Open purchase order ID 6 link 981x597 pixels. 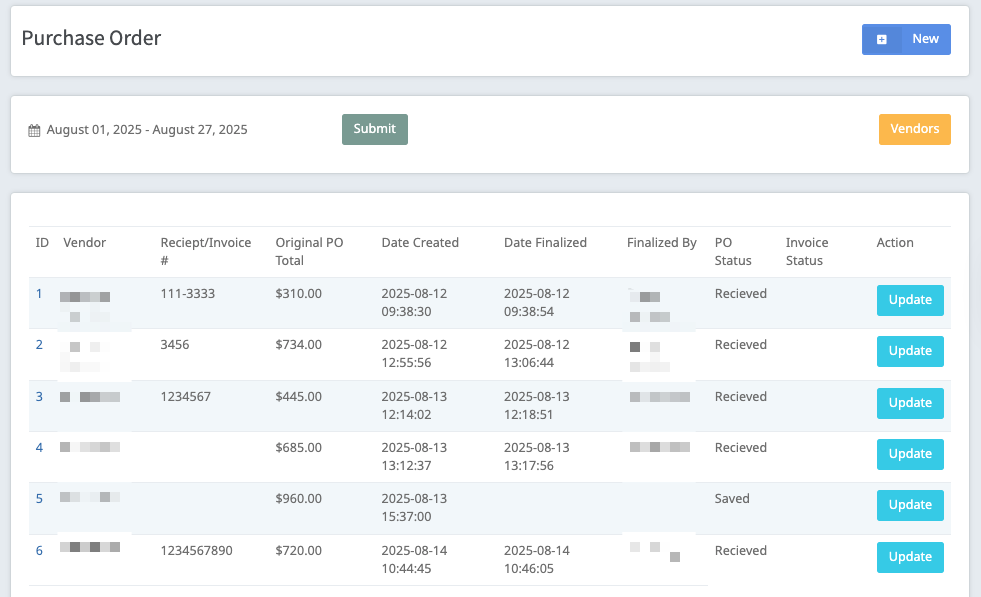pyautogui.click(x=40, y=551)
